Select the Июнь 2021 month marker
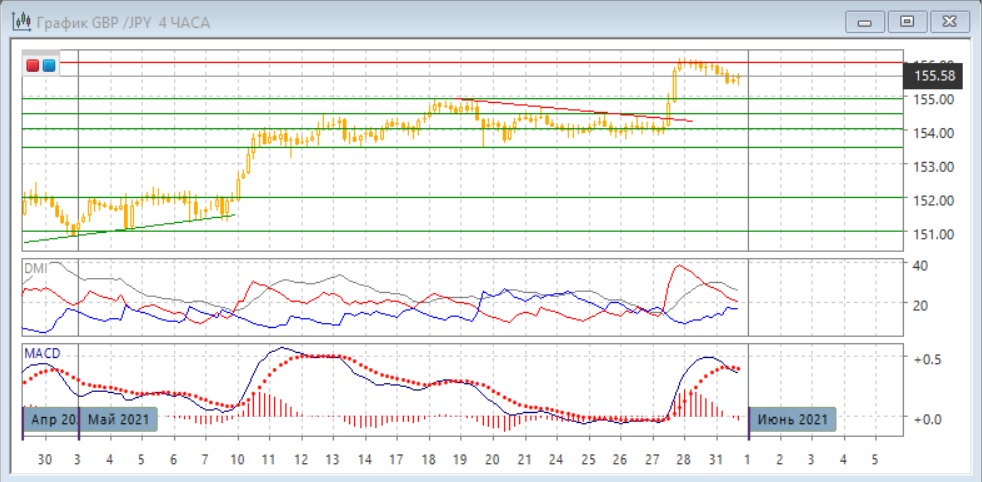The width and height of the screenshot is (982, 482). point(792,420)
